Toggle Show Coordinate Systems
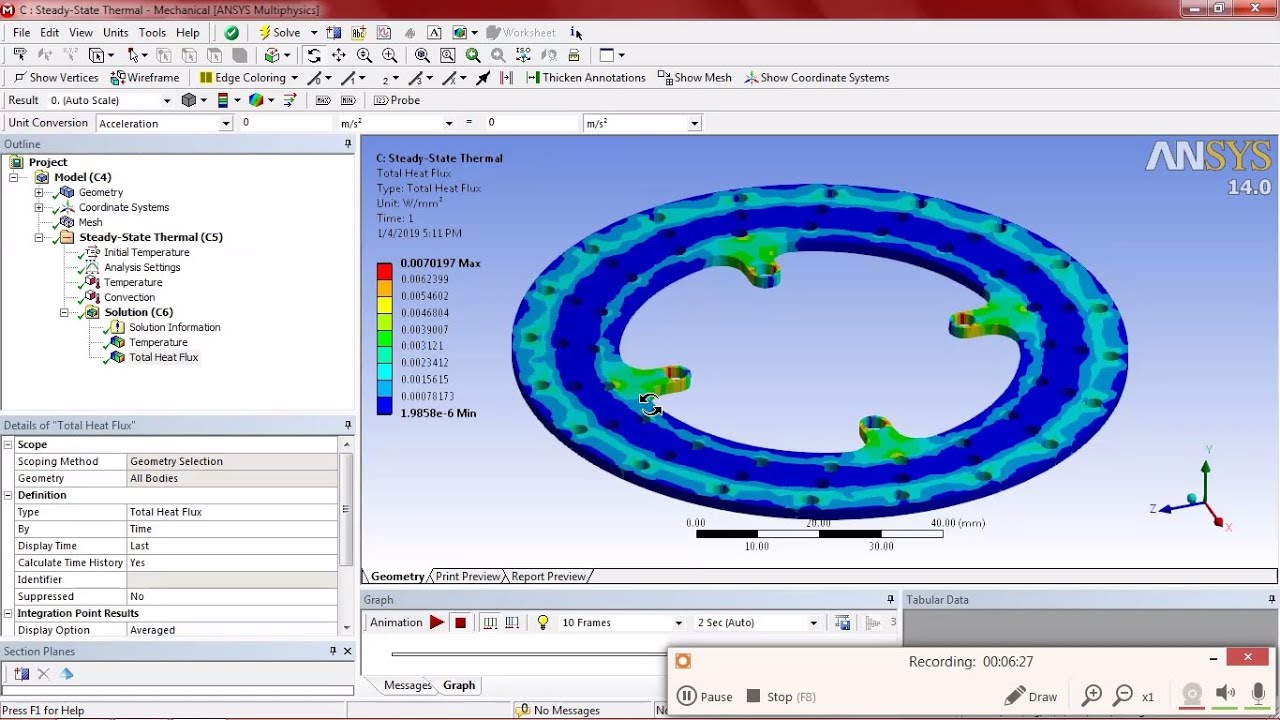This screenshot has width=1280, height=720. (x=816, y=77)
